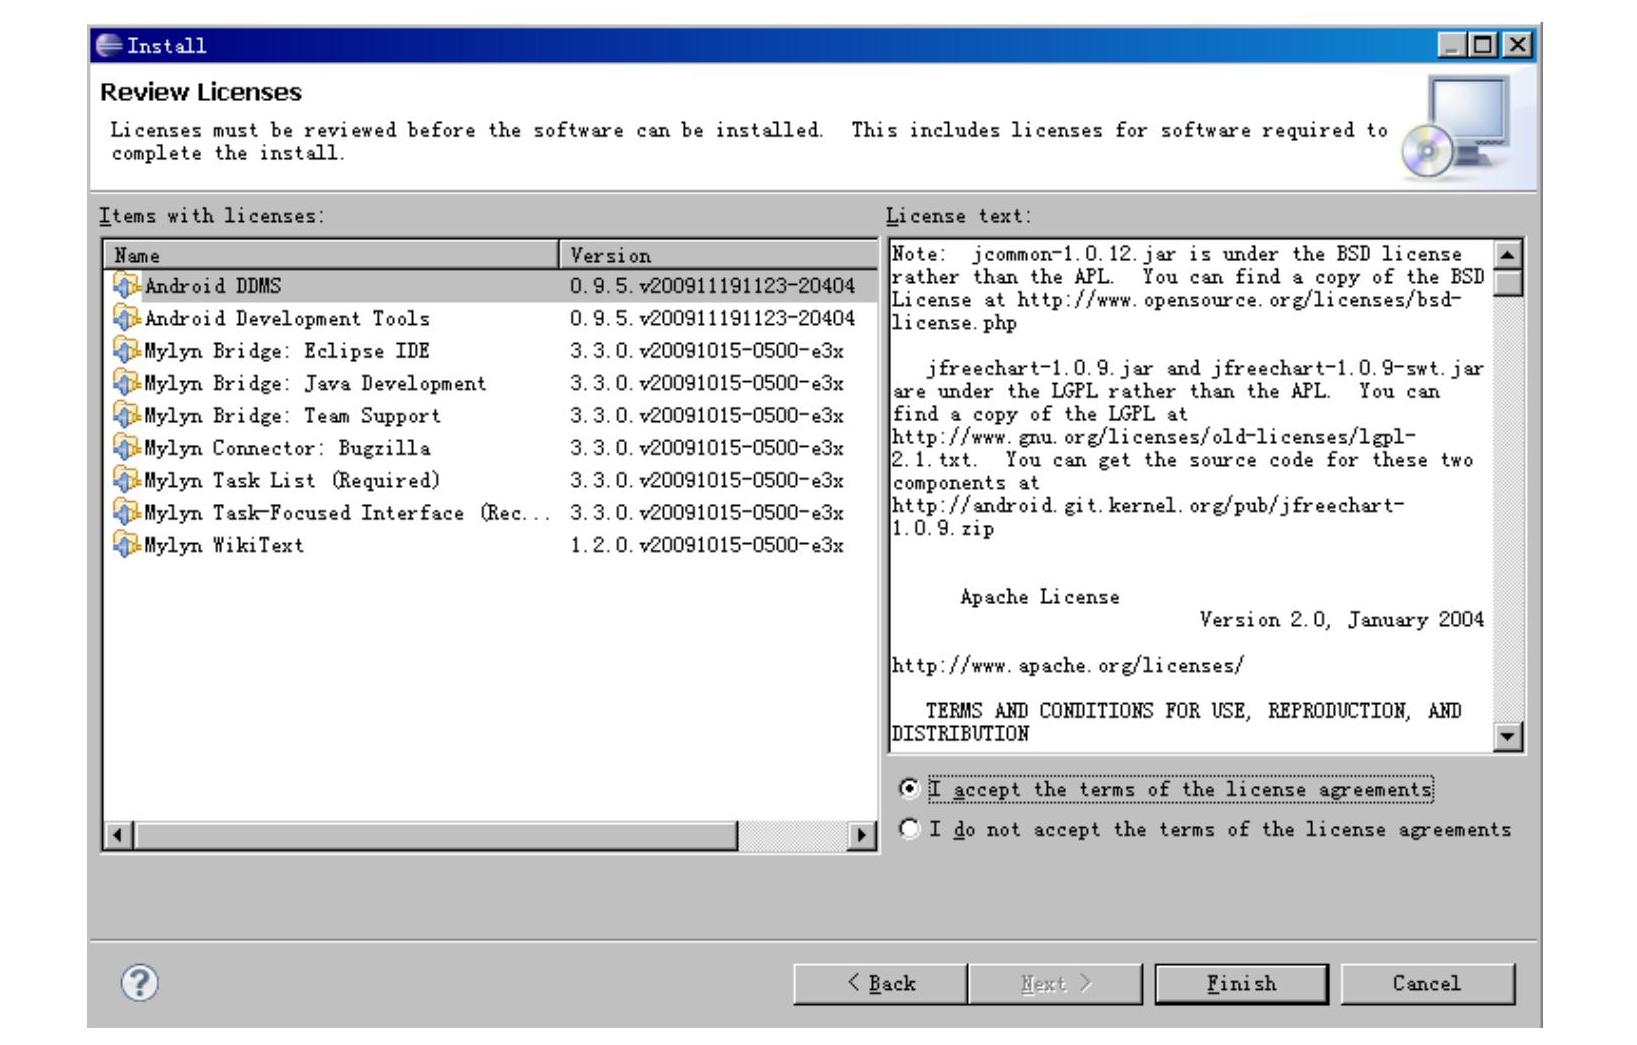Select the Android Development Tools row
The width and height of the screenshot is (1637, 1045).
(x=490, y=318)
